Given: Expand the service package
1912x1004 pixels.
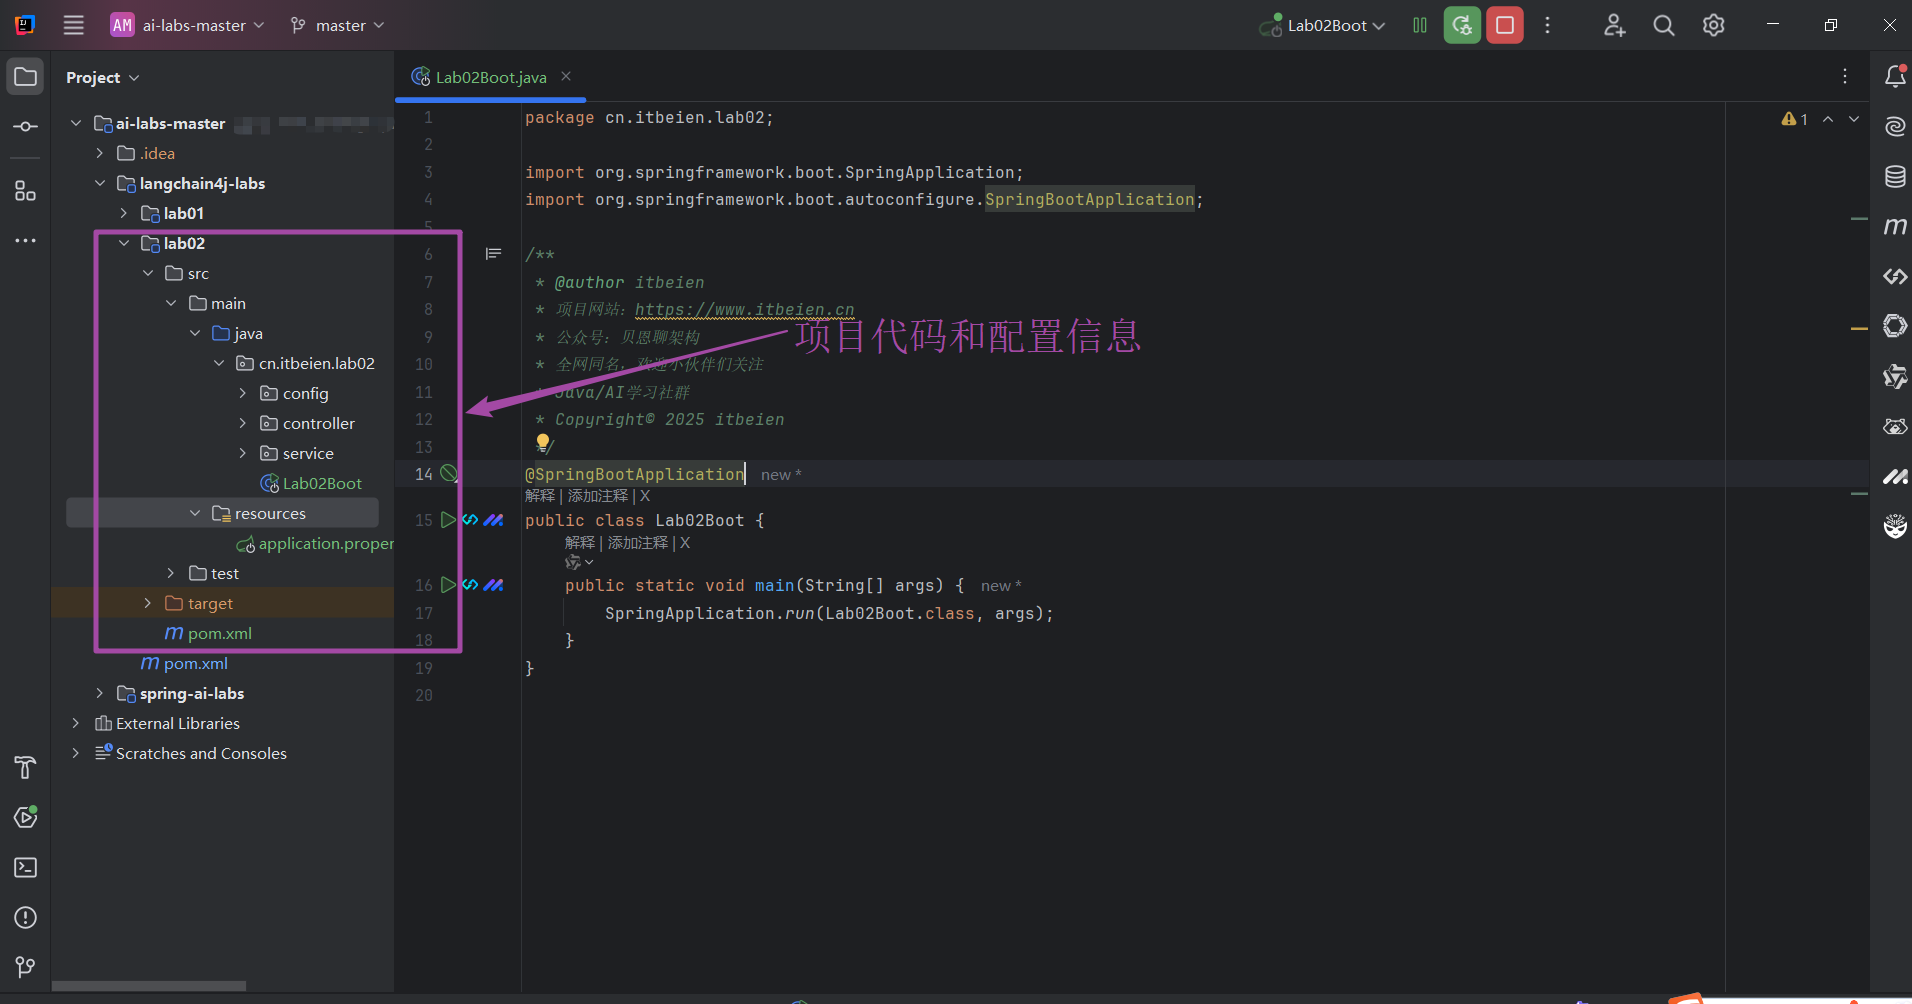Looking at the screenshot, I should point(243,453).
